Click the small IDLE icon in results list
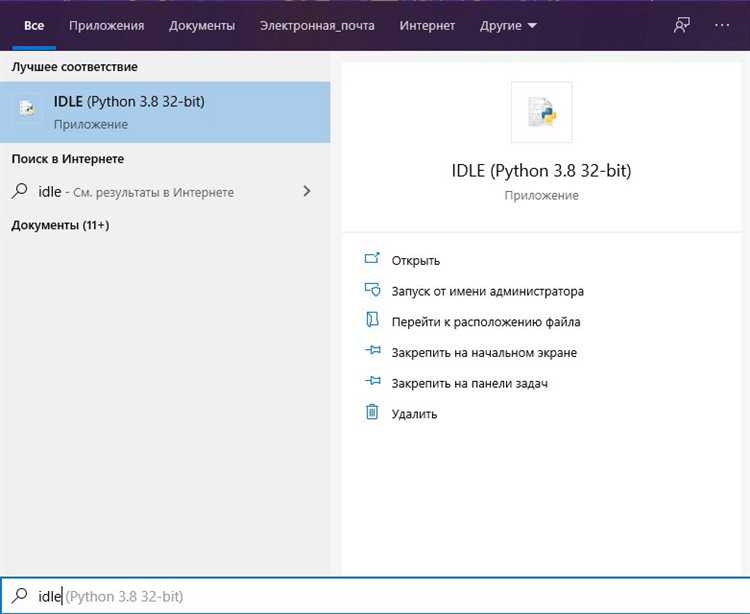The height and width of the screenshot is (614, 750). tap(27, 109)
